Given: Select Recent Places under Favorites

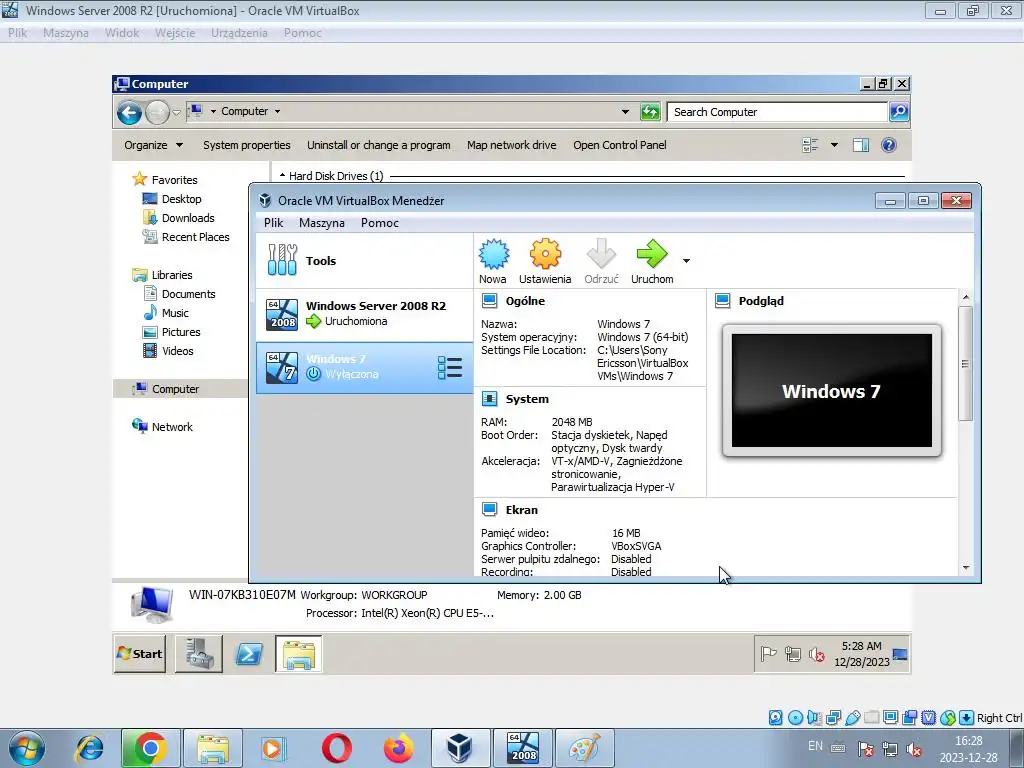Looking at the screenshot, I should [186, 236].
